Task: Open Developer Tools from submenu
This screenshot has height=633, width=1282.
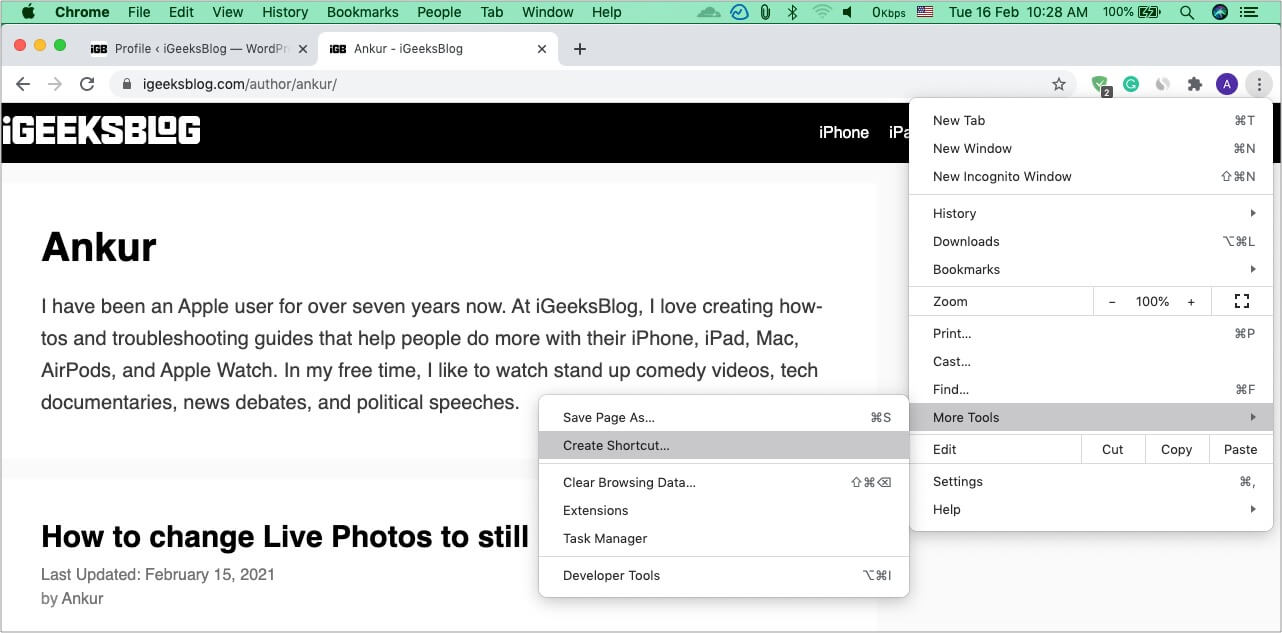Action: (724, 575)
